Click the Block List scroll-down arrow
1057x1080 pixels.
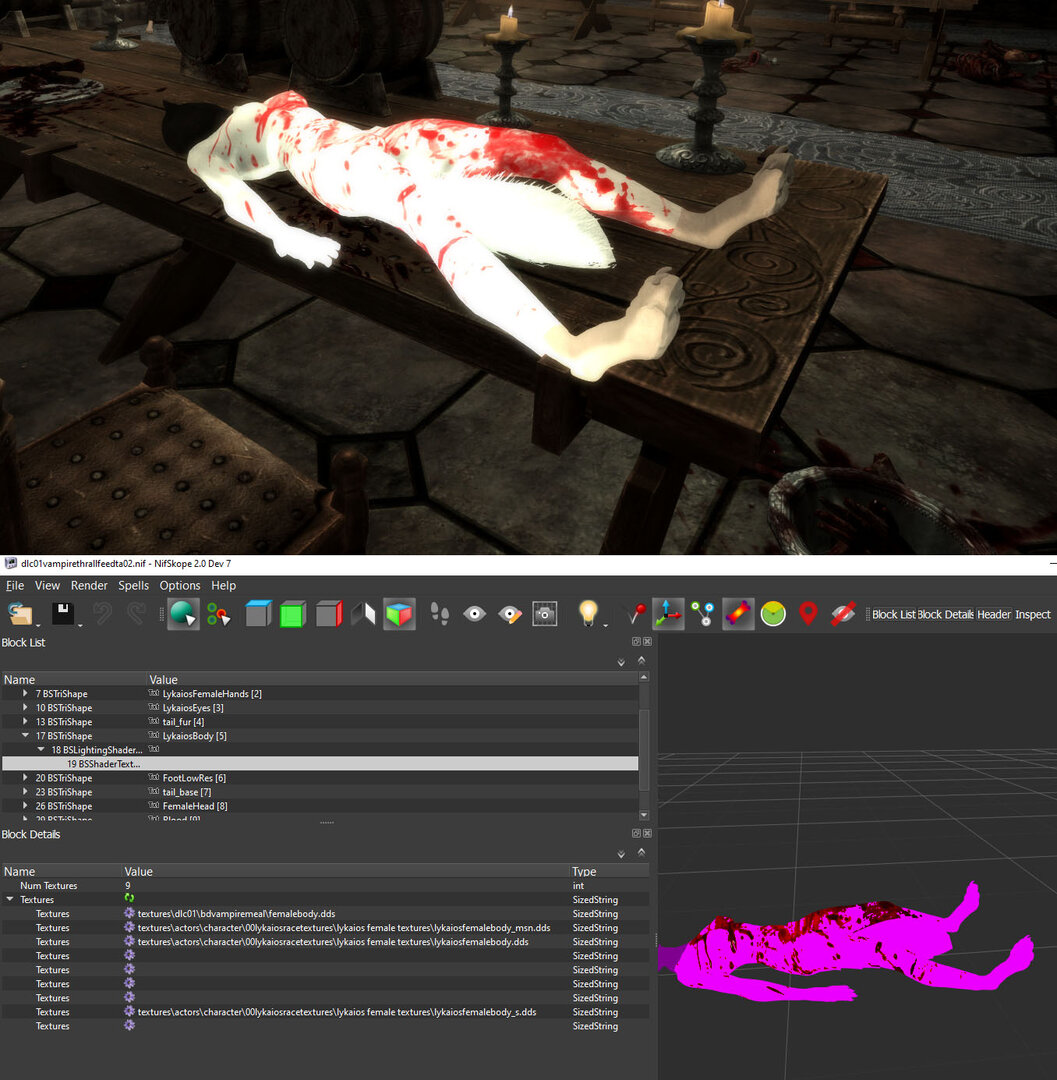(x=644, y=815)
